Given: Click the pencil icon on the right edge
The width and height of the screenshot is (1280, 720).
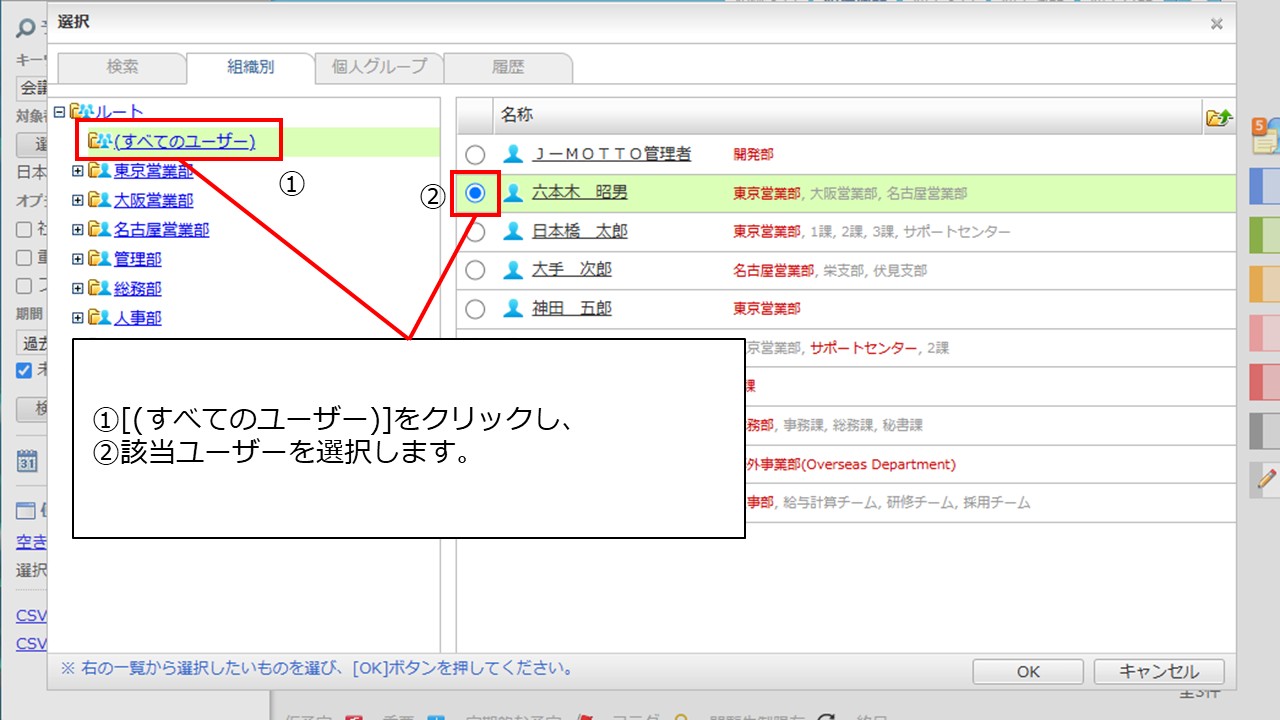Looking at the screenshot, I should 1267,480.
